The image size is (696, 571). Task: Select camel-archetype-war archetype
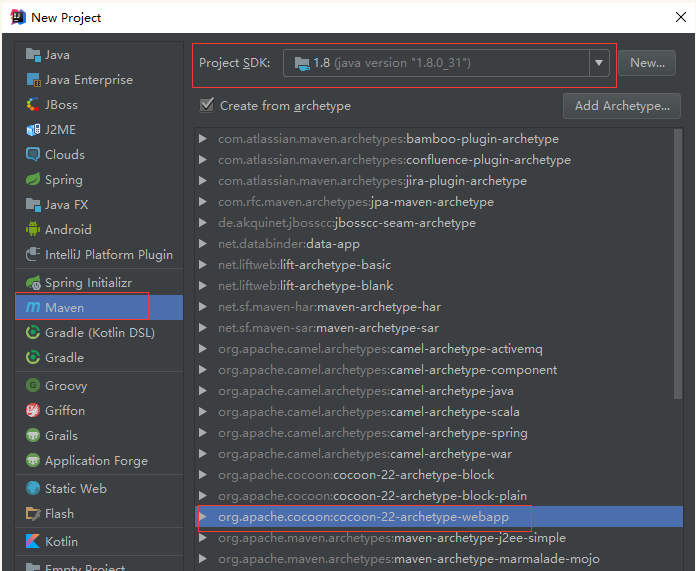(365, 454)
